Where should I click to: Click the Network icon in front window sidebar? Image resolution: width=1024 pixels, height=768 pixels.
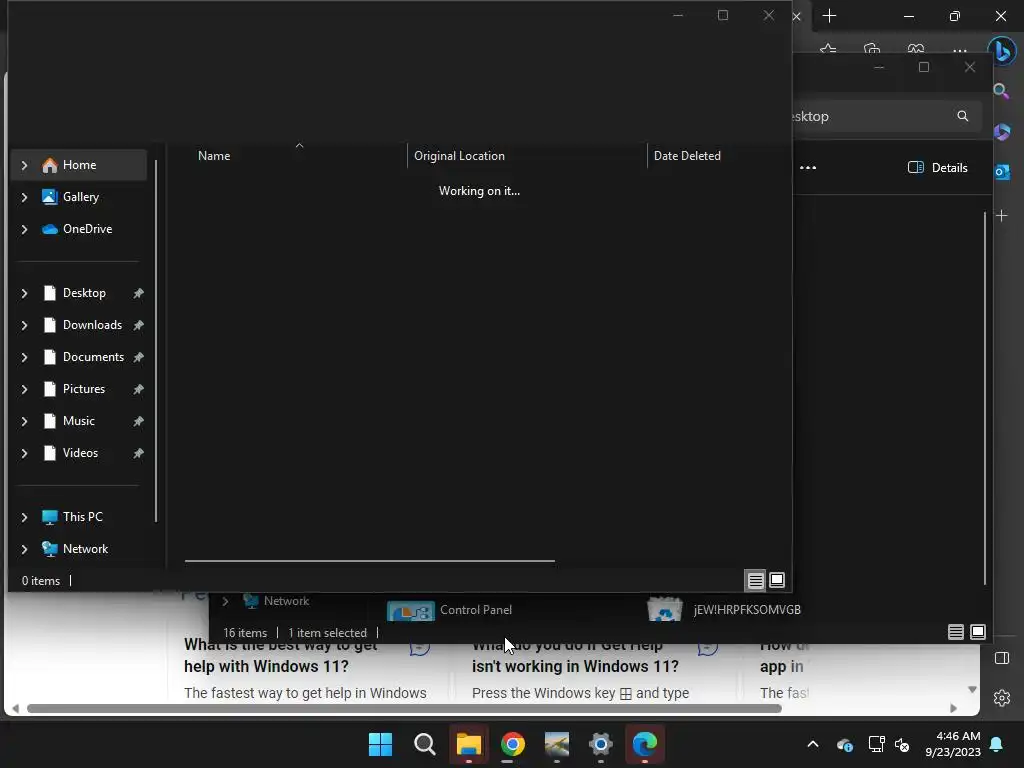50,549
